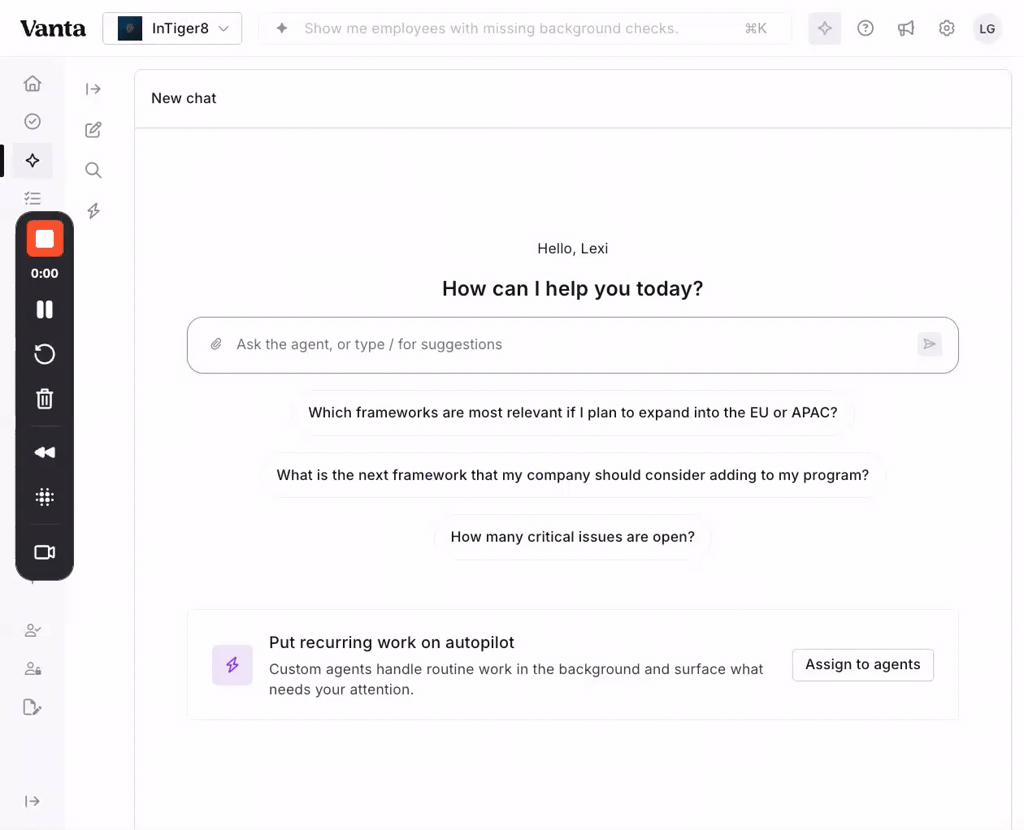
Task: Rewind the recording
Action: click(x=44, y=452)
